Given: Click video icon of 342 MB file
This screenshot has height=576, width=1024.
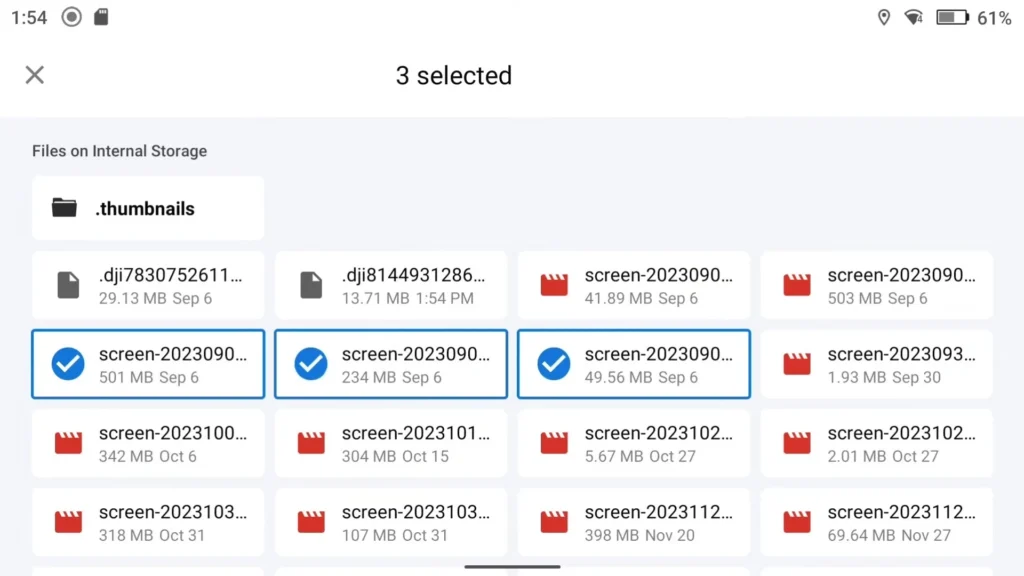Looking at the screenshot, I should (68, 443).
